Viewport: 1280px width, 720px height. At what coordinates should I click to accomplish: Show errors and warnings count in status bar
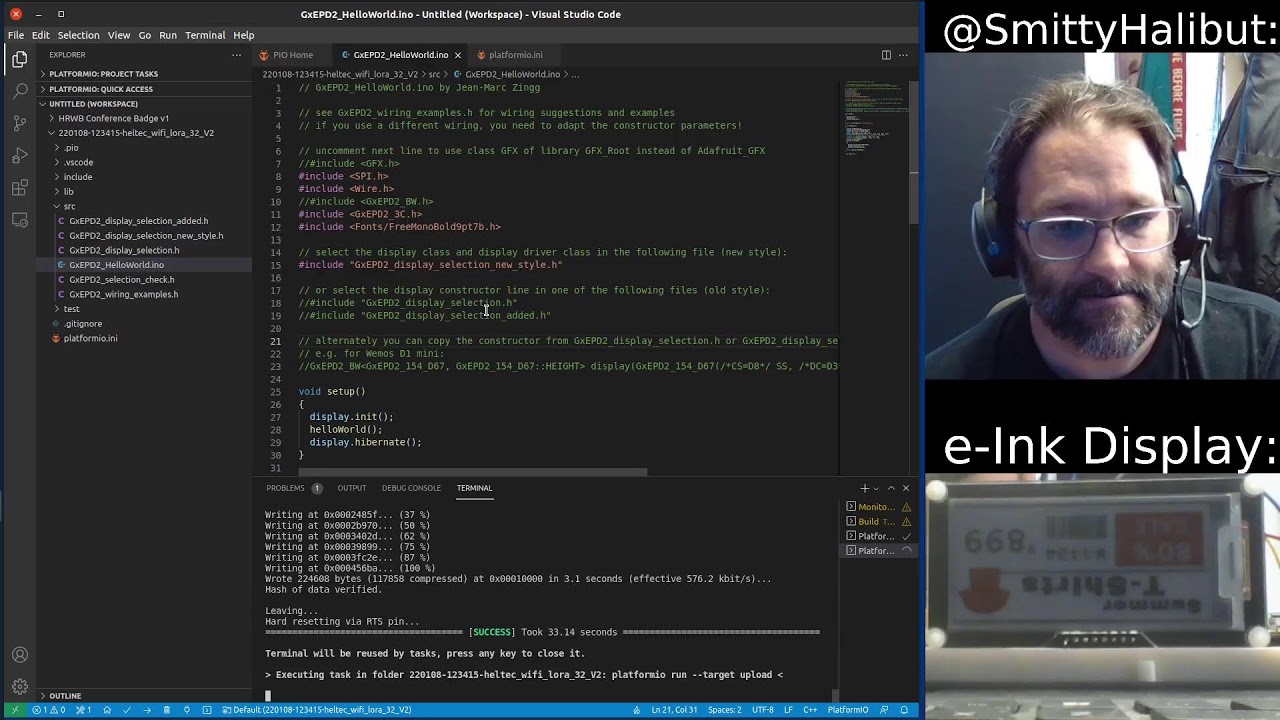pos(49,710)
